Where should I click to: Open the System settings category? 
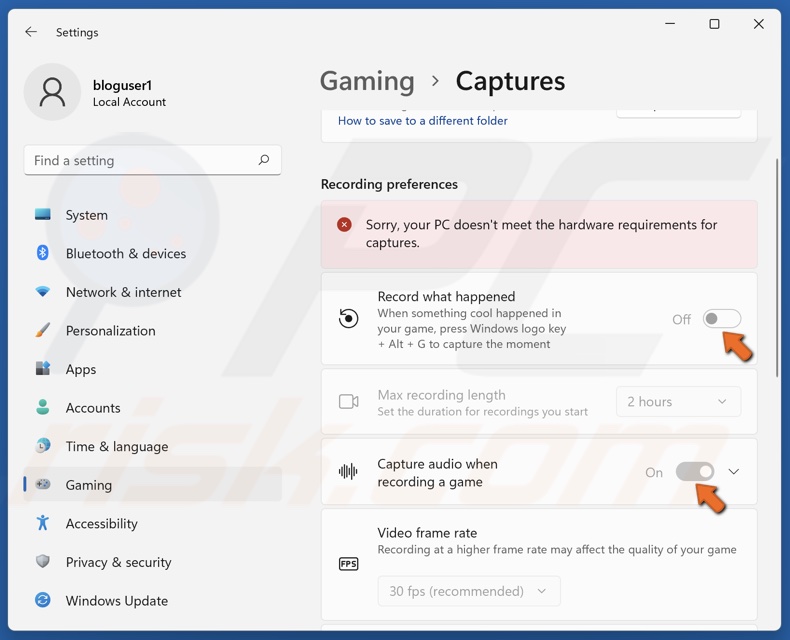pyautogui.click(x=152, y=215)
